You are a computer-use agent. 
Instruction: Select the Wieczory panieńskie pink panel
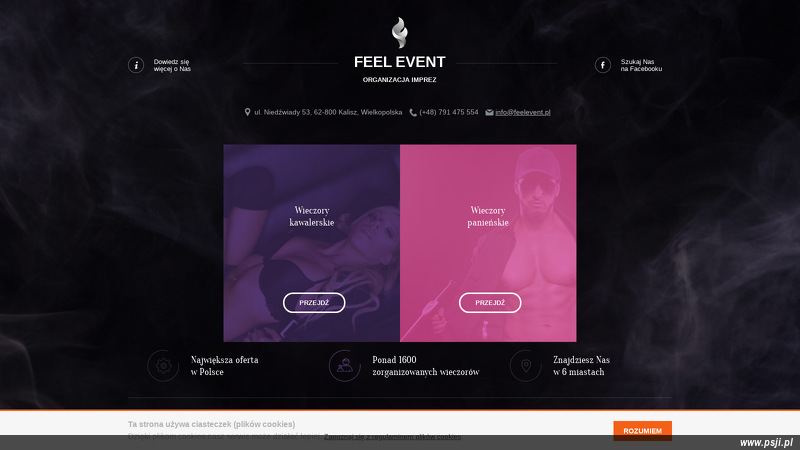pos(488,243)
